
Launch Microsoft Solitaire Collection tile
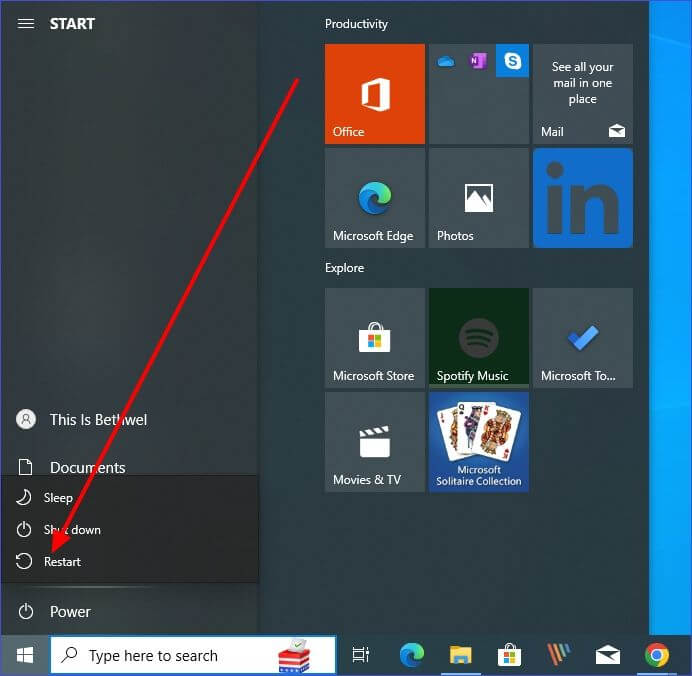point(478,442)
